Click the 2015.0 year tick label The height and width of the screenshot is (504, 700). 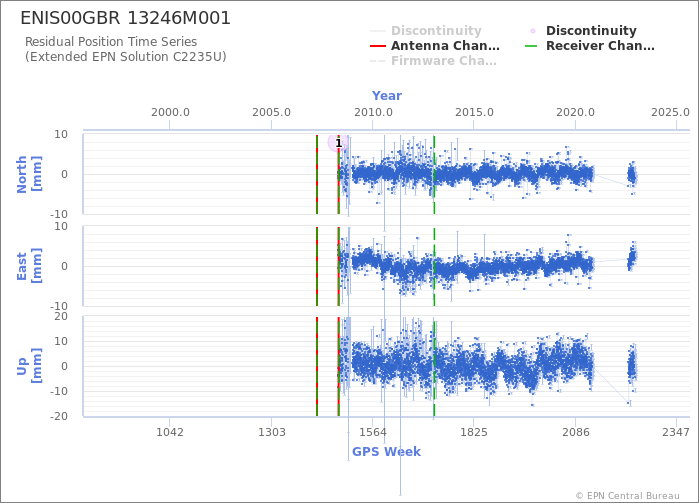[474, 112]
